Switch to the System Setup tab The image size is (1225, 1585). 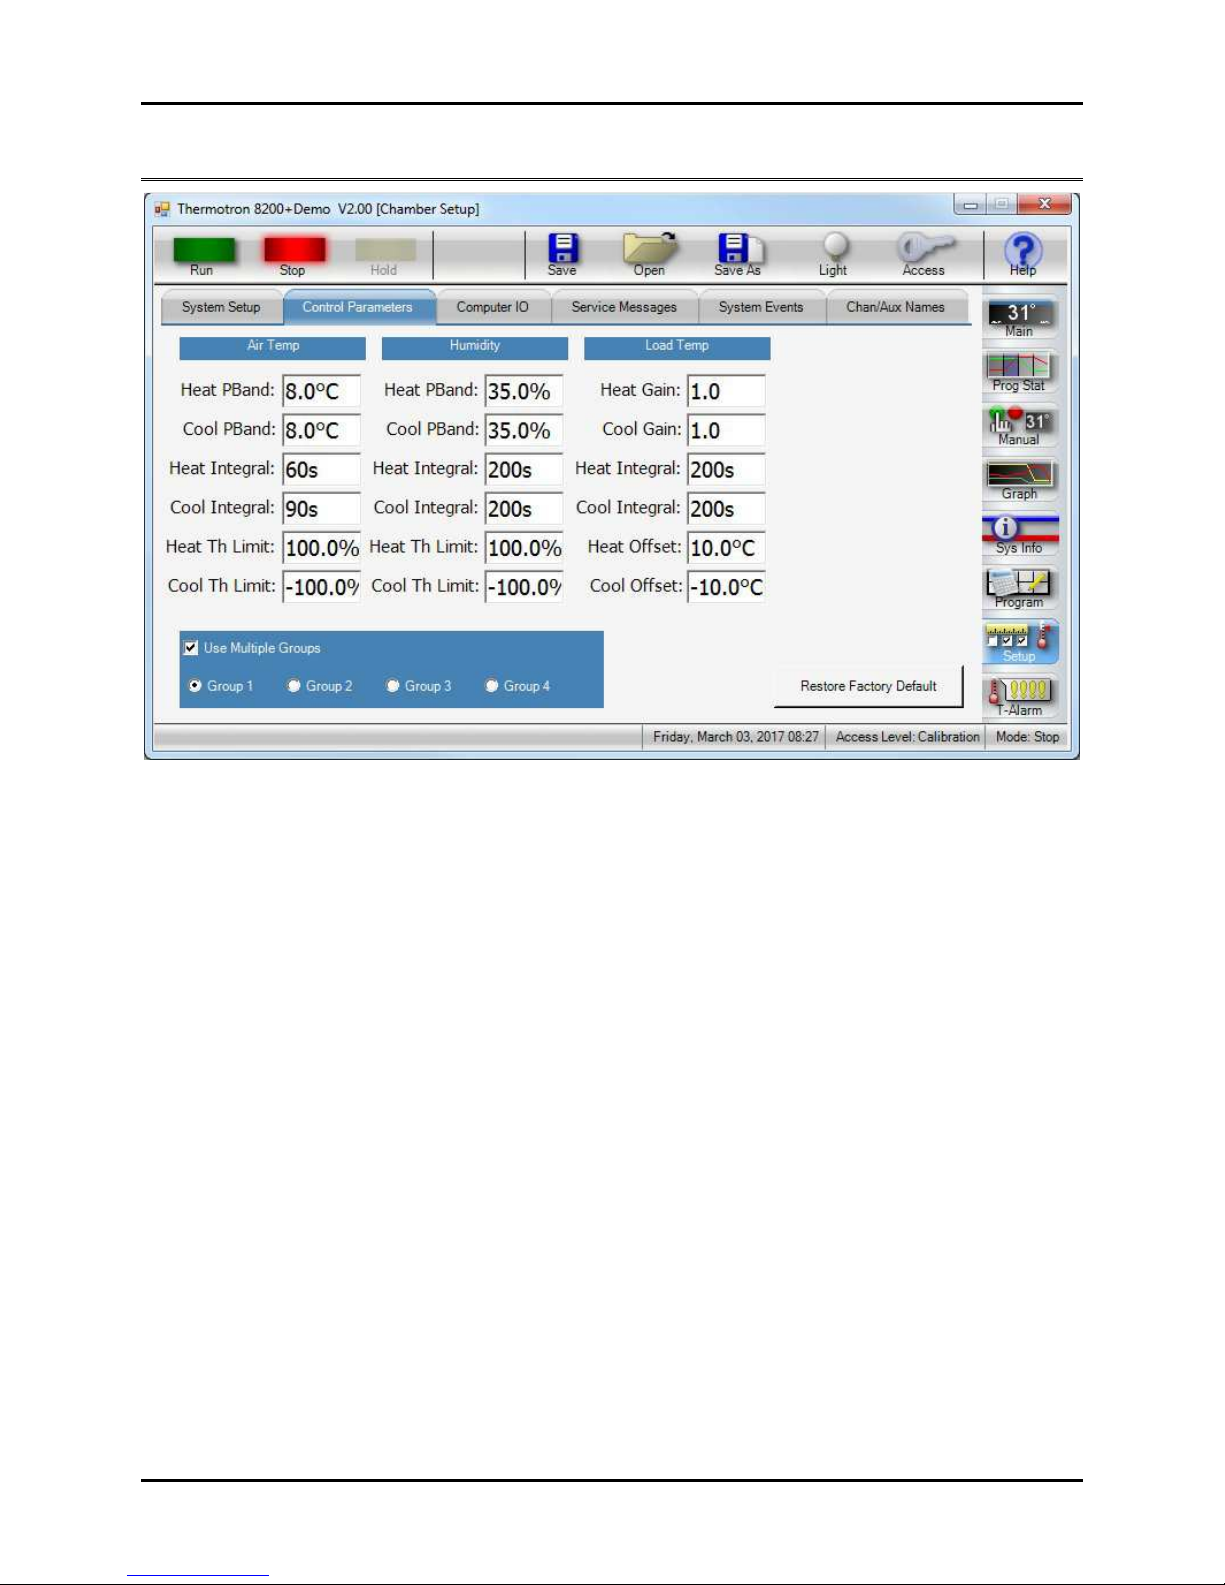tap(221, 308)
